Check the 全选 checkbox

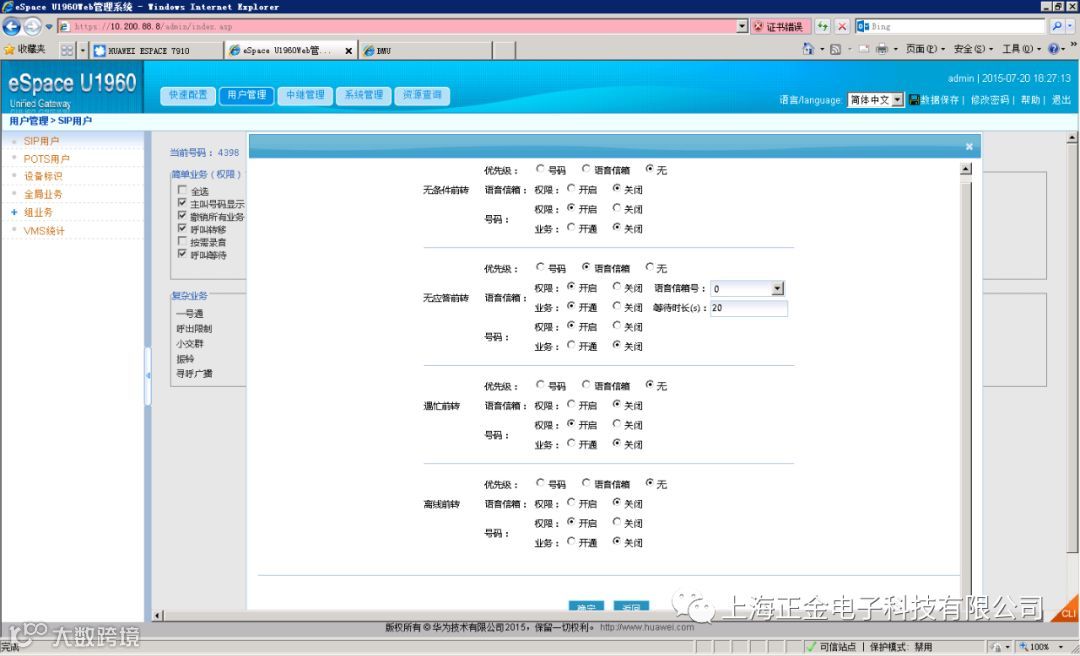[182, 189]
